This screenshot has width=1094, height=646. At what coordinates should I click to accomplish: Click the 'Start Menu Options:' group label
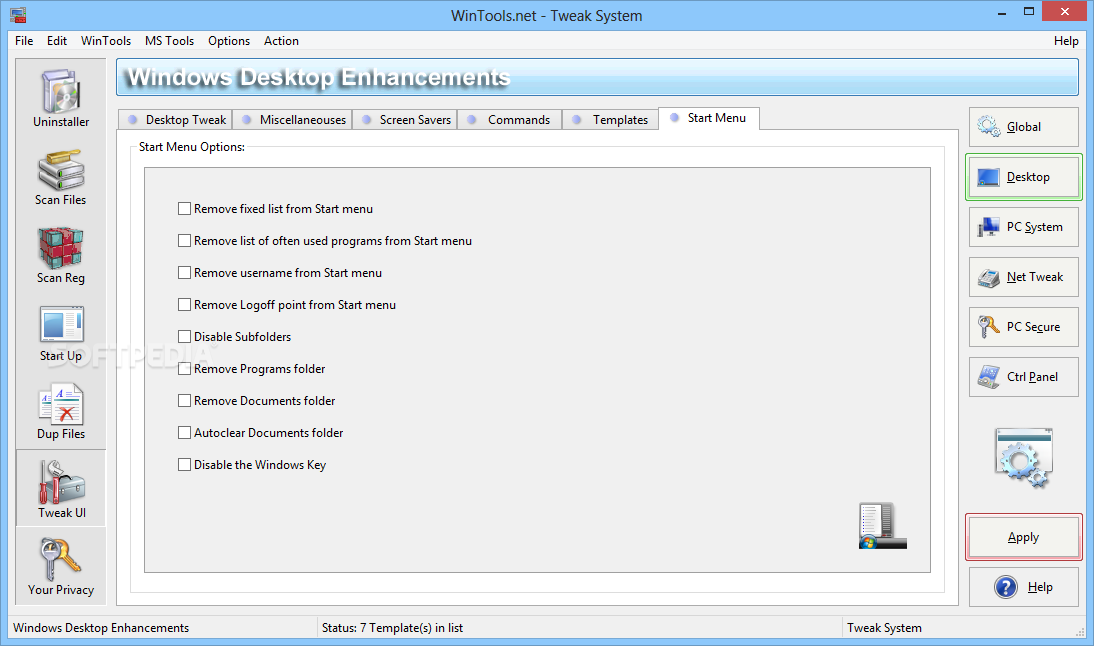(192, 147)
